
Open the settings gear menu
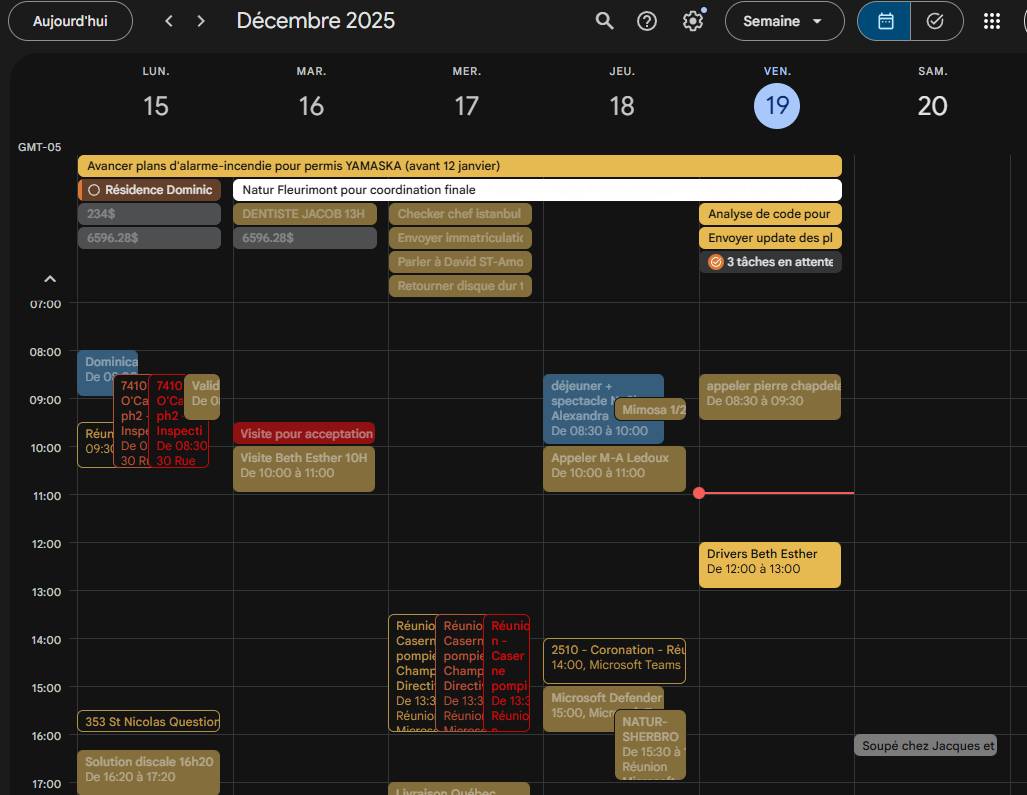pyautogui.click(x=692, y=21)
